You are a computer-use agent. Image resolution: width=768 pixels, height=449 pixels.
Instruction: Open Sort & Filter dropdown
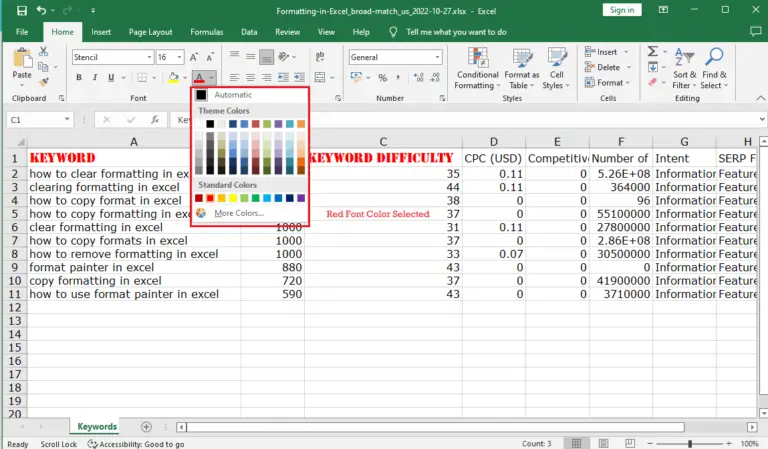(x=684, y=69)
